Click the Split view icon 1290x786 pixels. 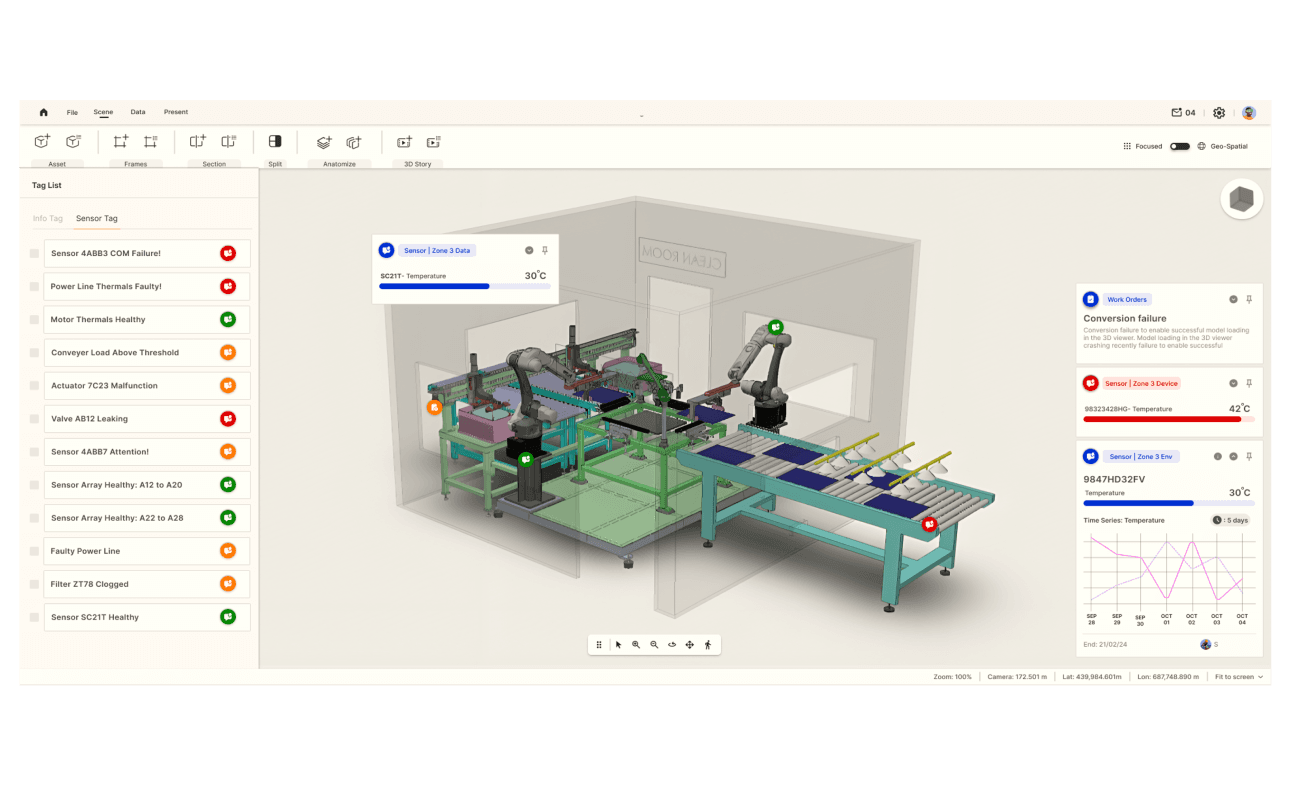click(x=275, y=141)
